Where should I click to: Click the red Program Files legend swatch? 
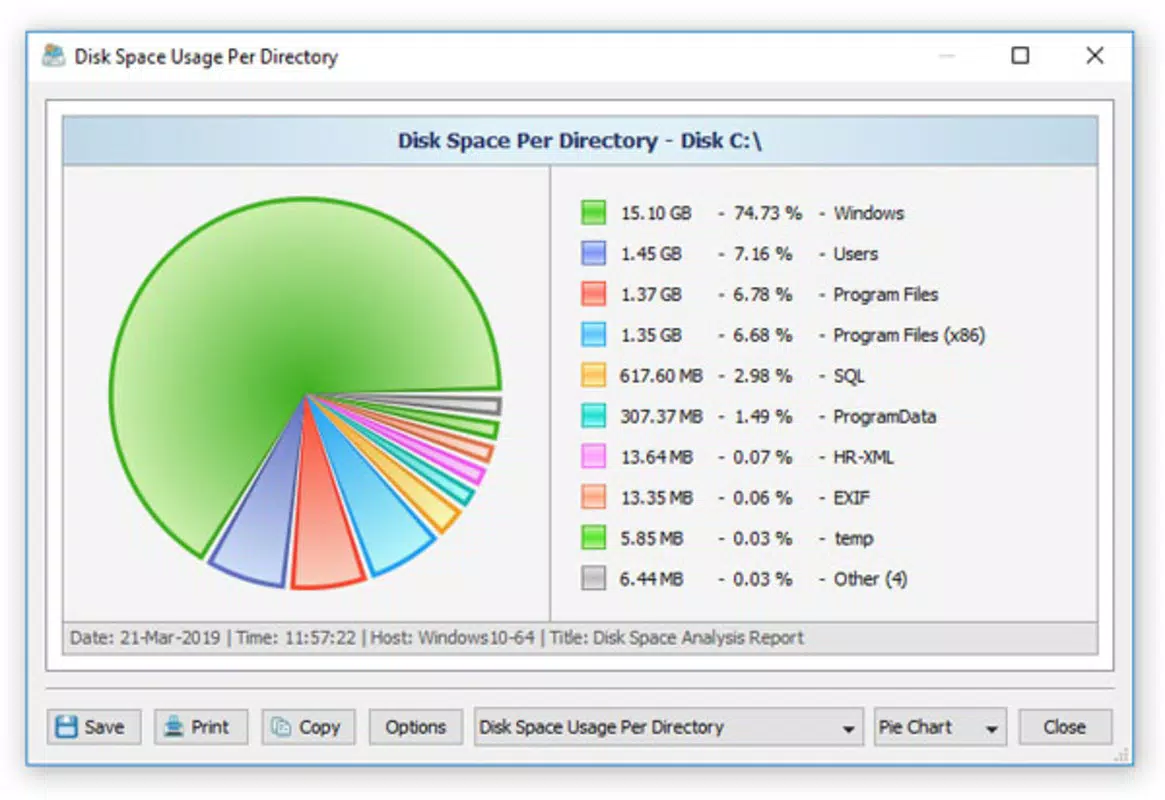coord(593,294)
